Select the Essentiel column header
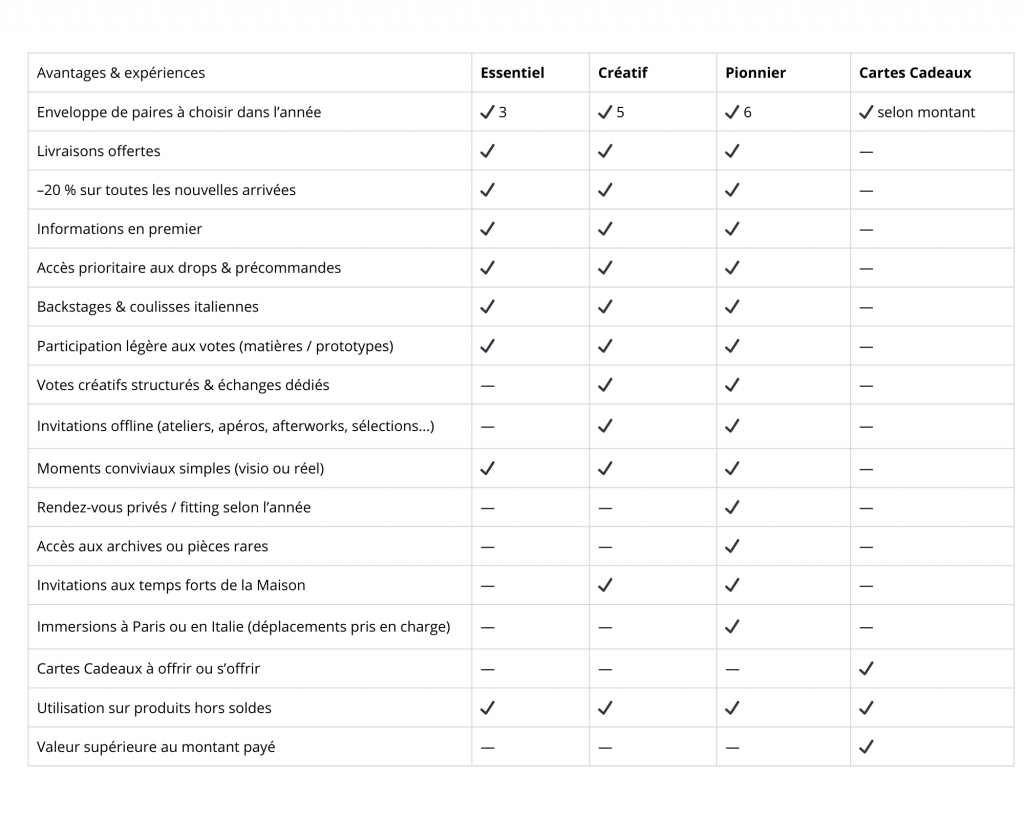 512,73
